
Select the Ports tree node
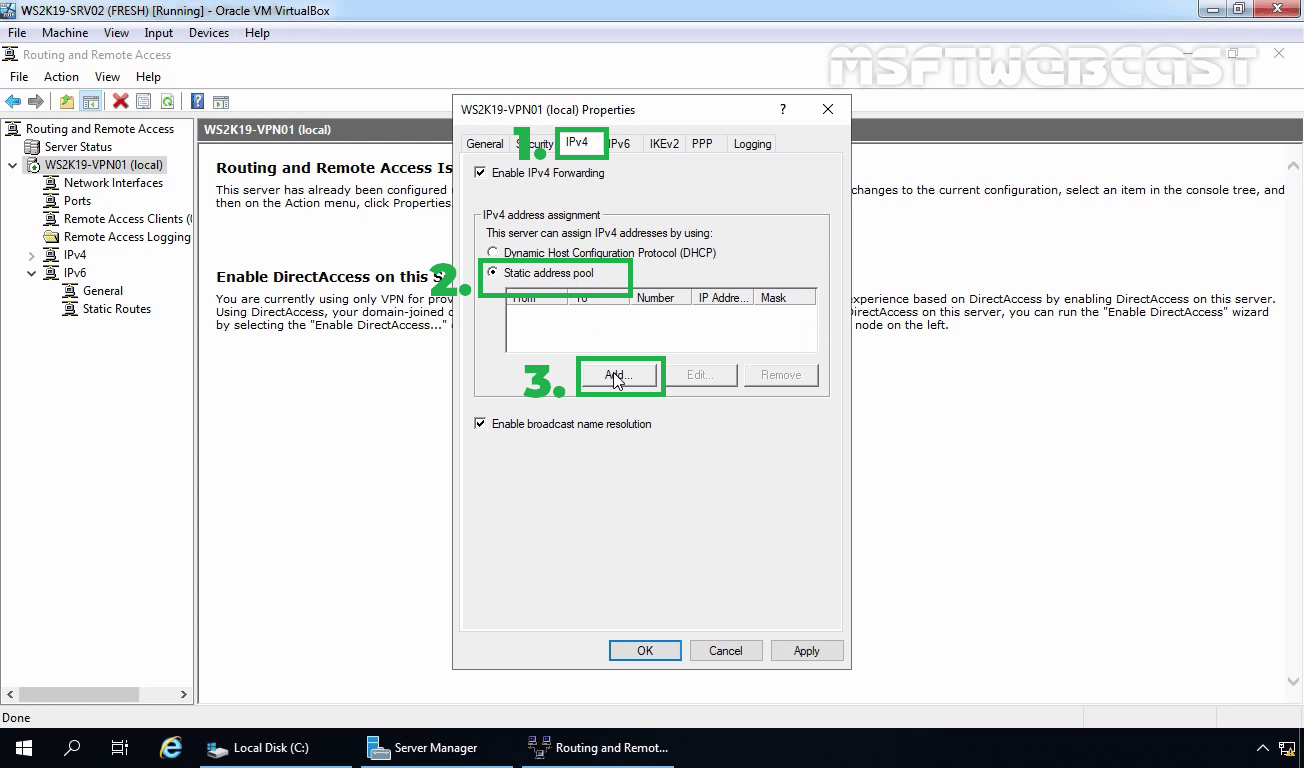77,201
